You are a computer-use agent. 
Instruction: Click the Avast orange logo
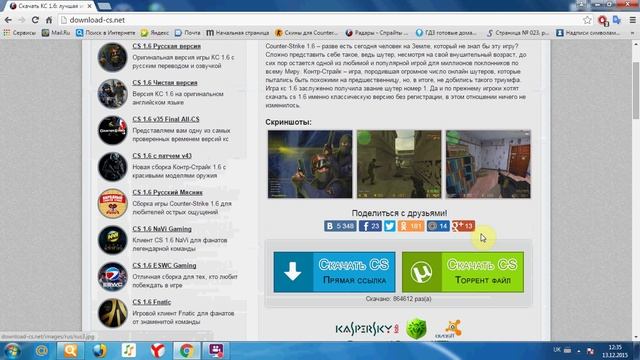coord(448,329)
